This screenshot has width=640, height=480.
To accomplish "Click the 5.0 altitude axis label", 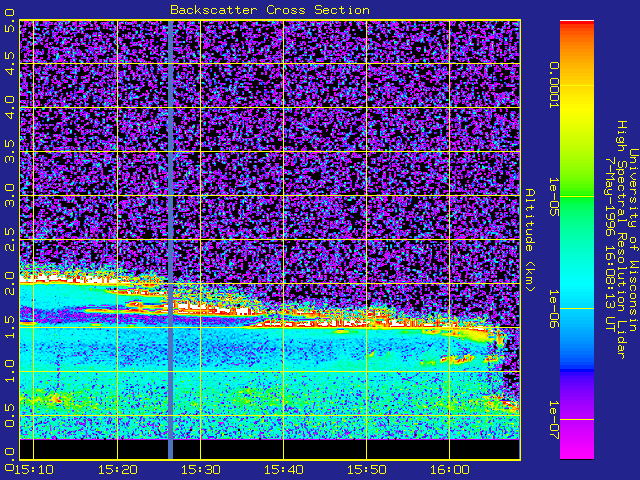I will pyautogui.click(x=9, y=20).
